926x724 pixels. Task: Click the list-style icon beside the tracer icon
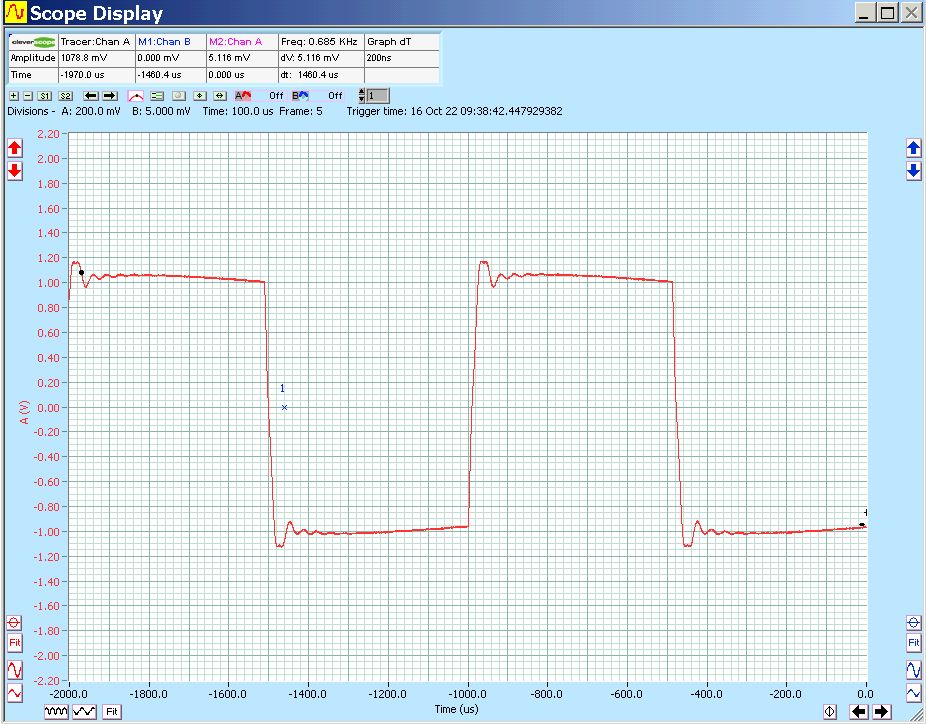tap(157, 96)
